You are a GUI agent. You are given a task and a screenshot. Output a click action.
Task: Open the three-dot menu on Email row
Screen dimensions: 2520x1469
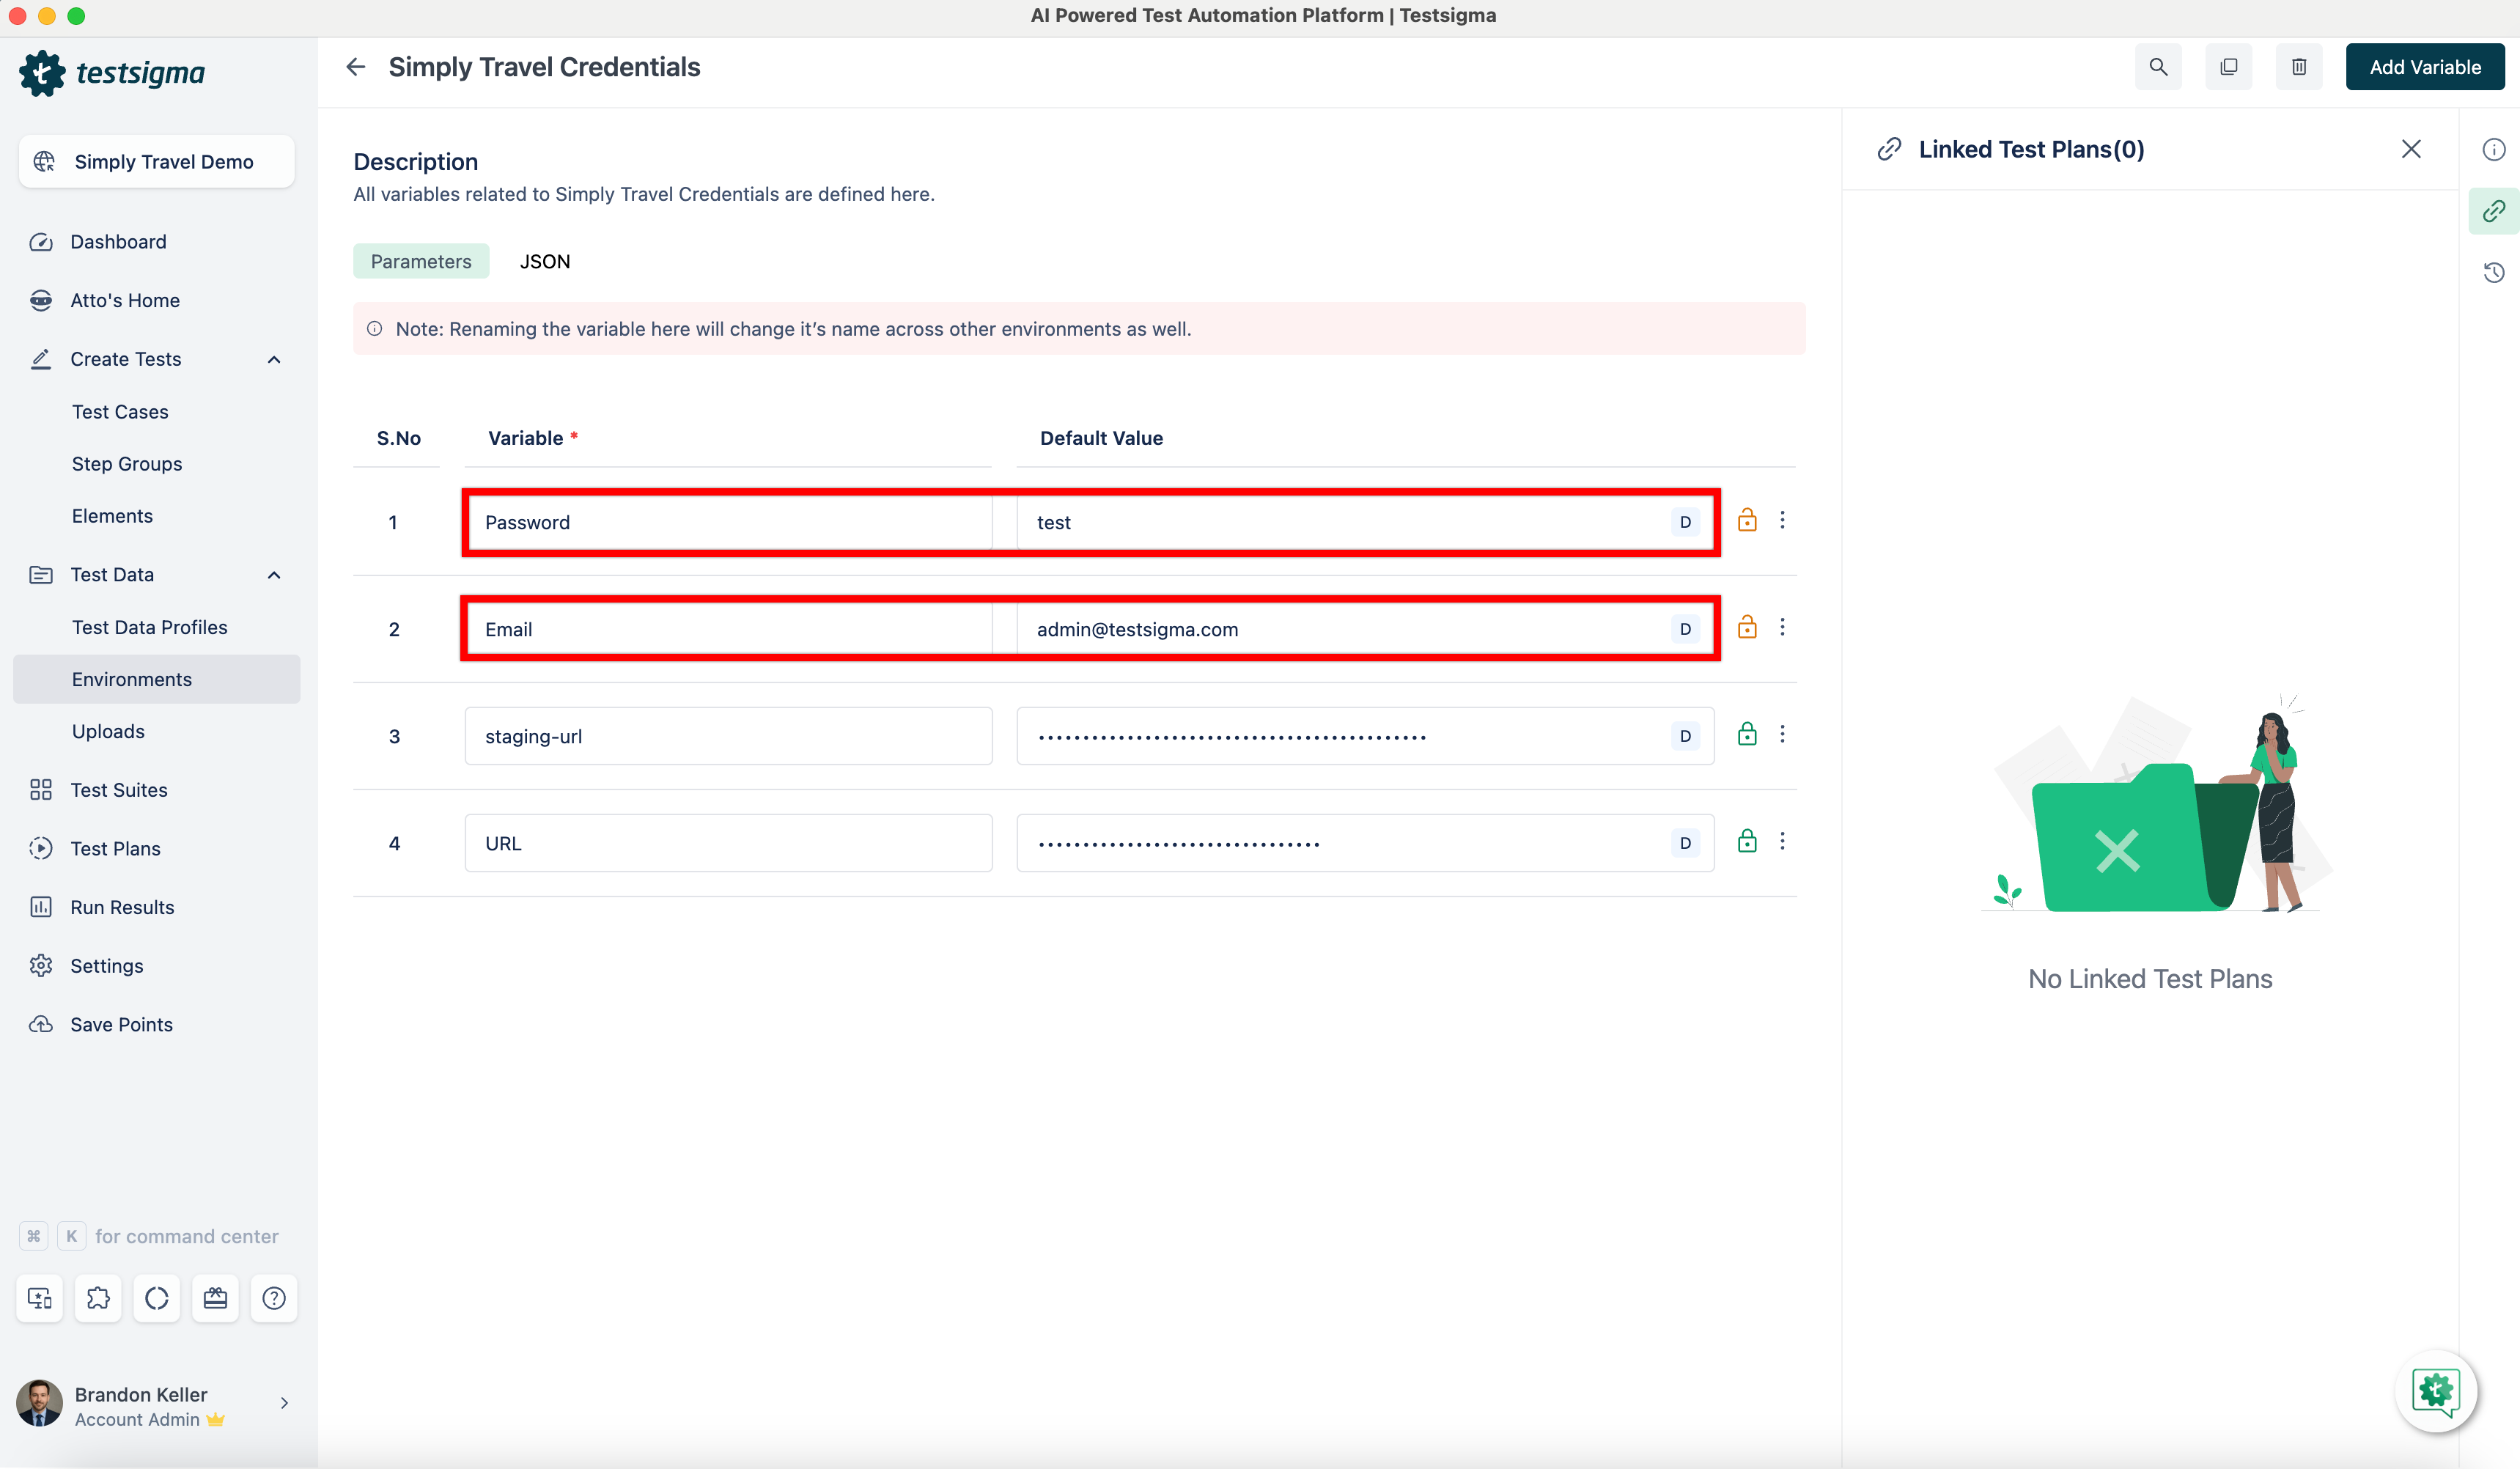(x=1783, y=627)
